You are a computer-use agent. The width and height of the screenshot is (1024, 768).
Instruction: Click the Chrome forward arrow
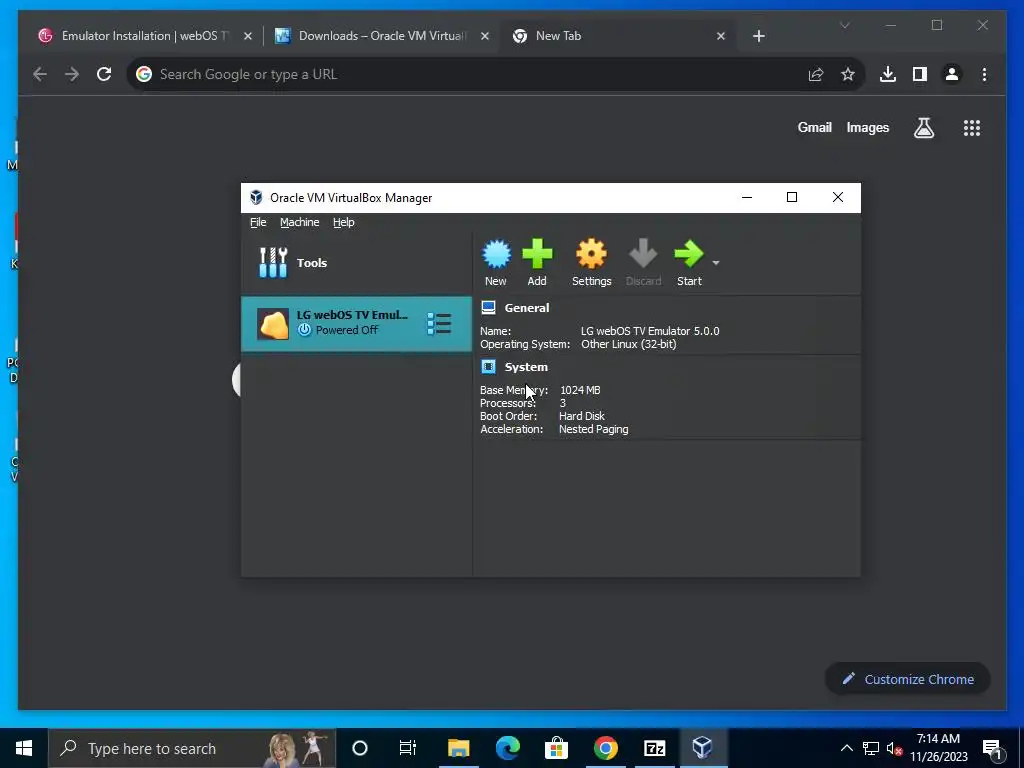pyautogui.click(x=72, y=74)
